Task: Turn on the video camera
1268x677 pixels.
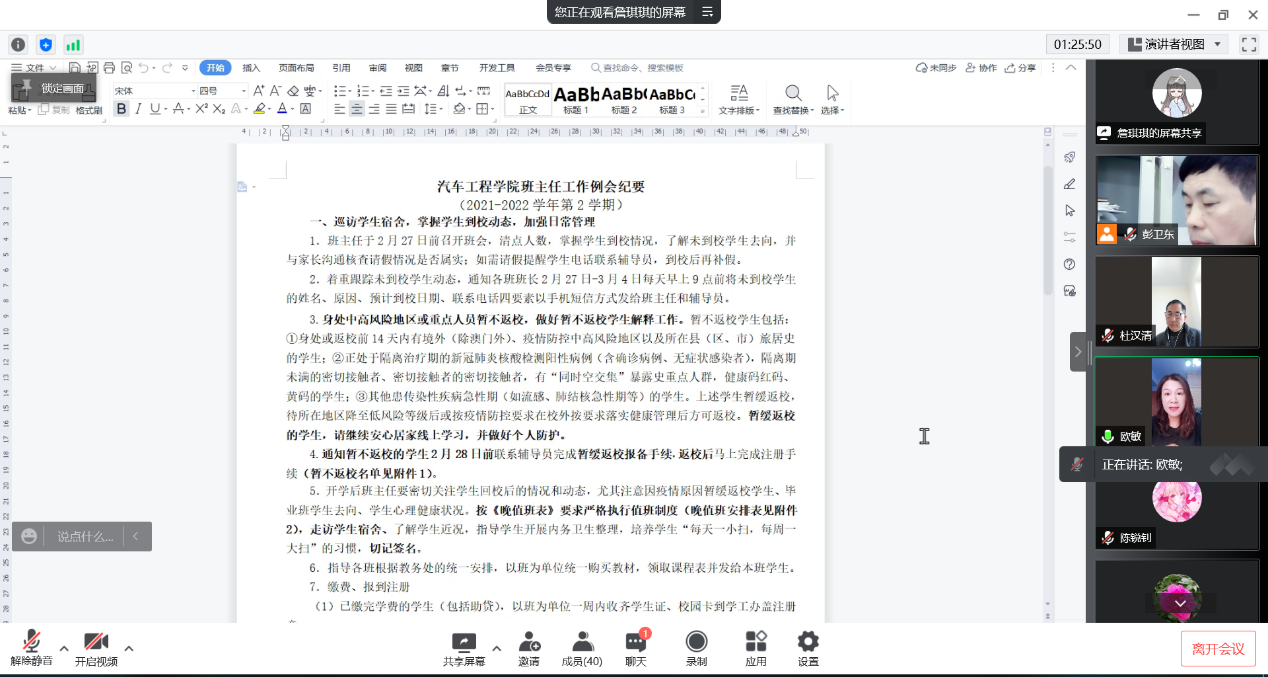Action: point(96,642)
